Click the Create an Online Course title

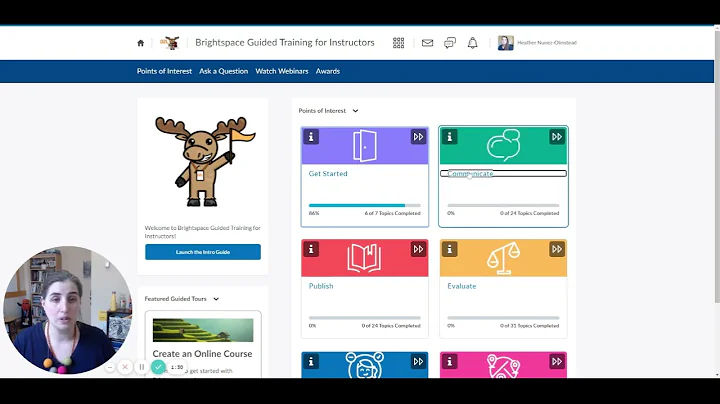202,354
